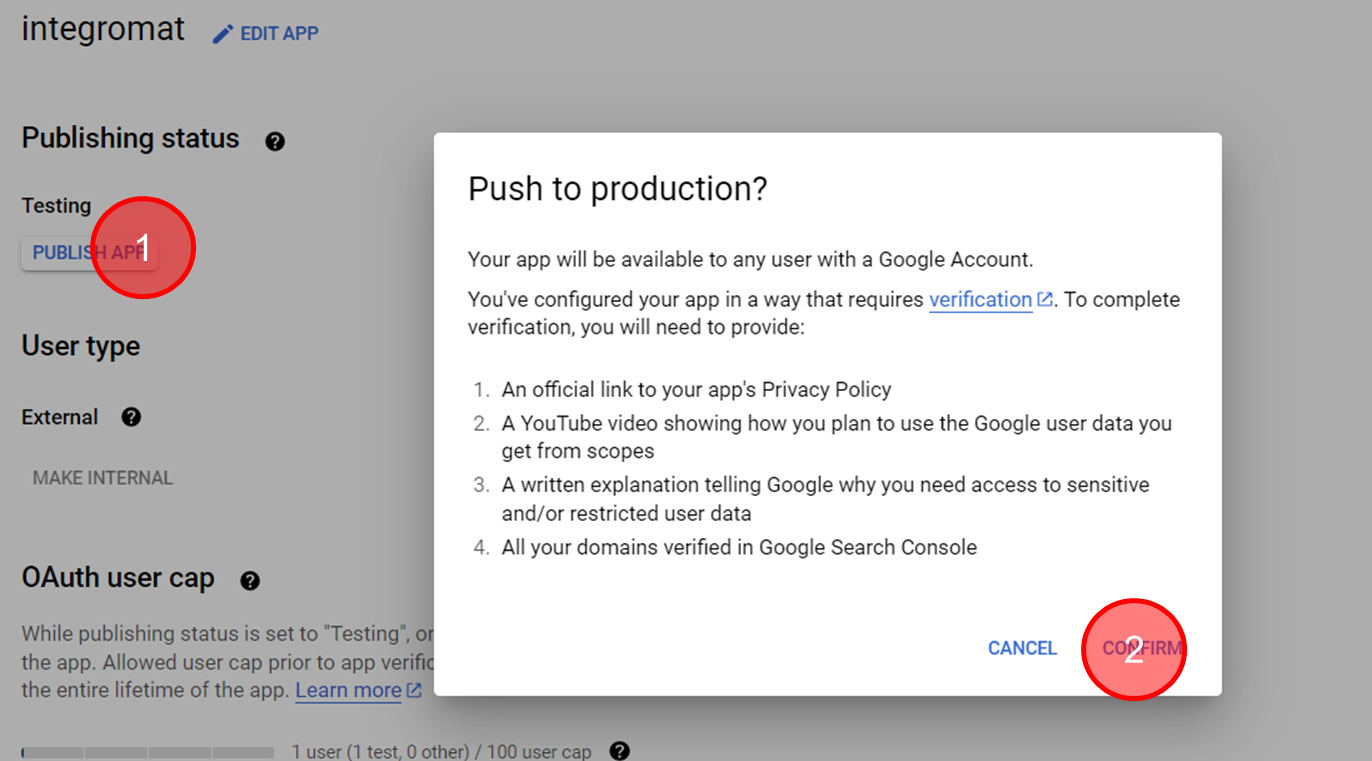Click the "Push to production?" dialog title
Viewport: 1372px width, 761px height.
pyautogui.click(x=617, y=188)
